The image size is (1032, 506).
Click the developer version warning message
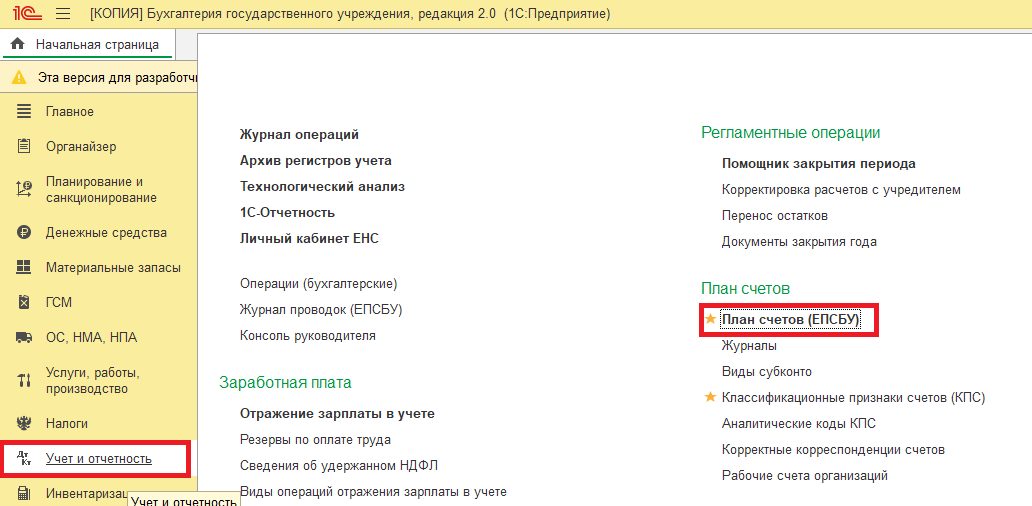117,78
